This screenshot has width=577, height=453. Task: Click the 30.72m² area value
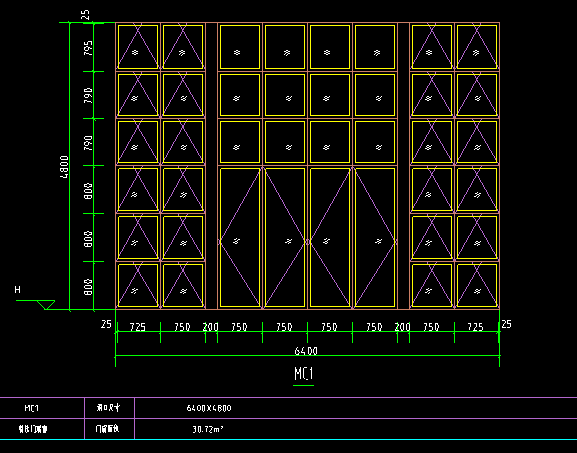coord(208,429)
